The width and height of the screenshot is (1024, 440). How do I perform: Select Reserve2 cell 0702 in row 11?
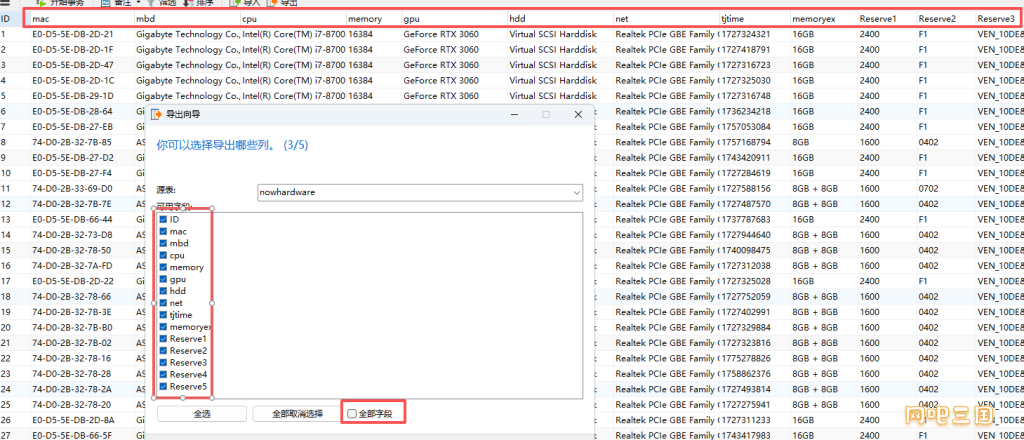coord(946,188)
